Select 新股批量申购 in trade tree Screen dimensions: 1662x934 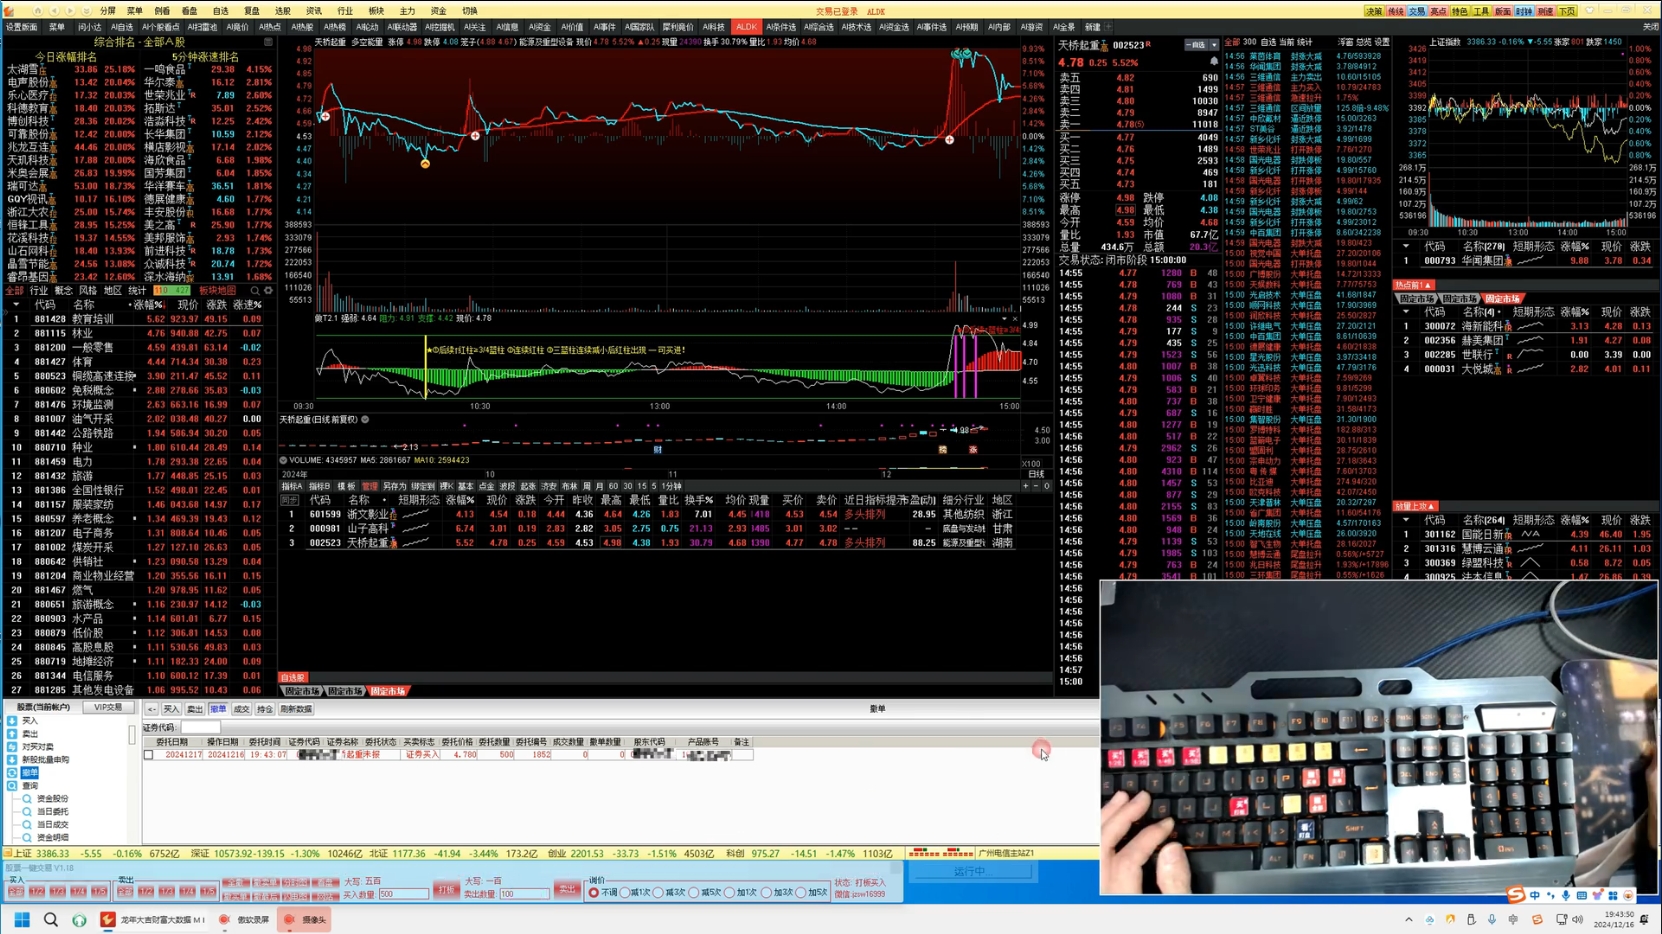[45, 760]
